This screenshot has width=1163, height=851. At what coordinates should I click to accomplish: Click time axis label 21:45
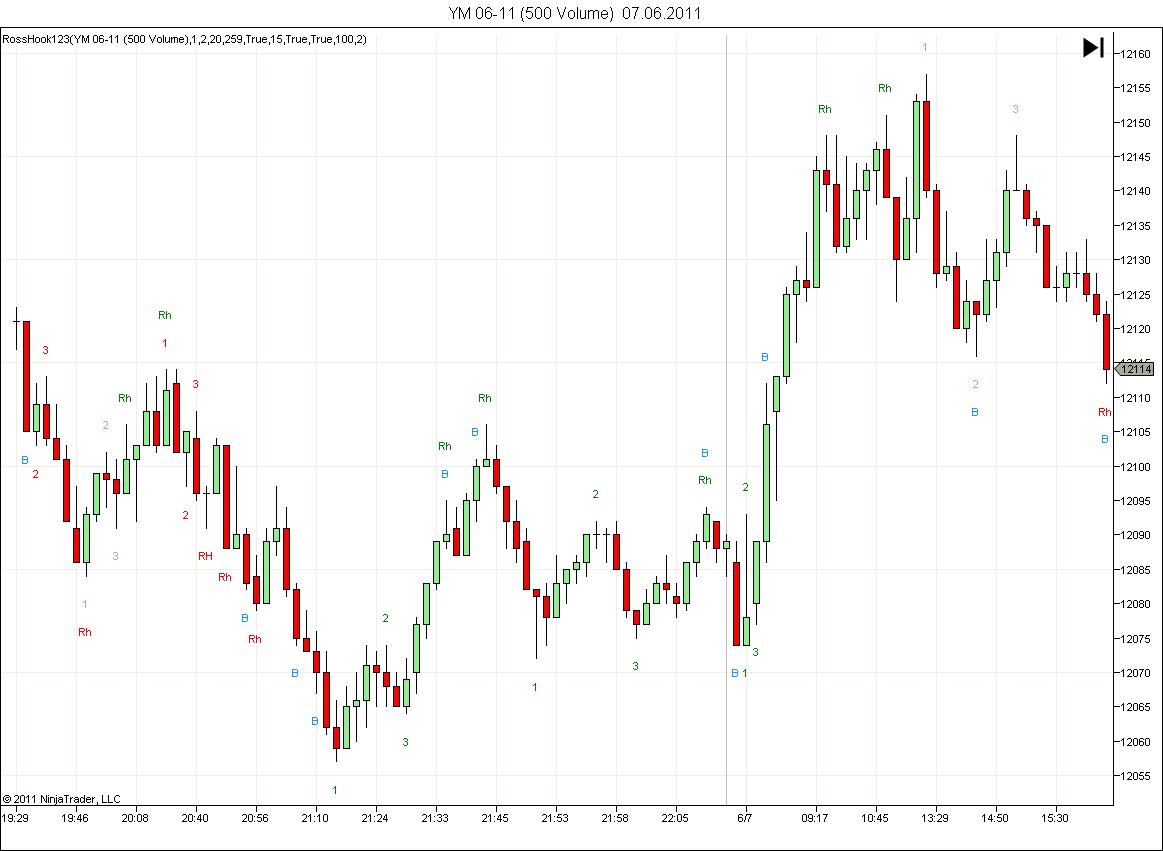pos(495,818)
